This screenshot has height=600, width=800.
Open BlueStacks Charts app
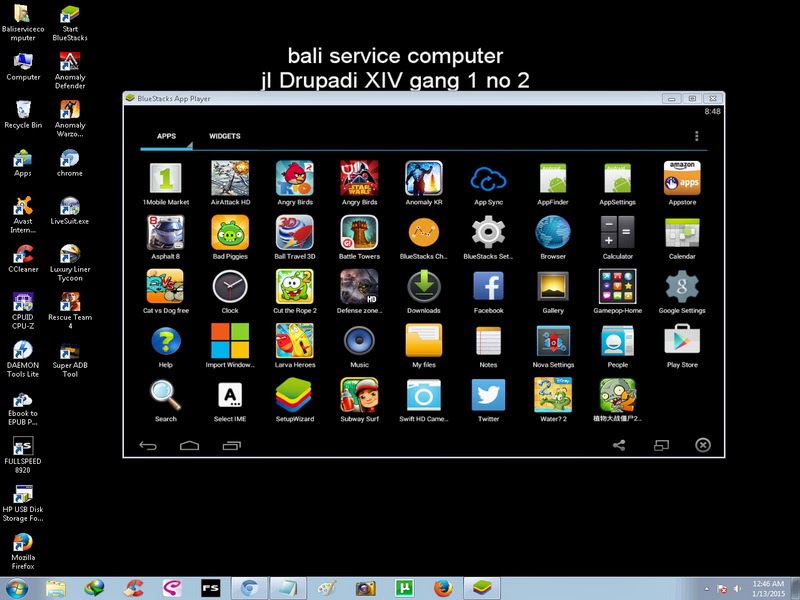pyautogui.click(x=423, y=233)
